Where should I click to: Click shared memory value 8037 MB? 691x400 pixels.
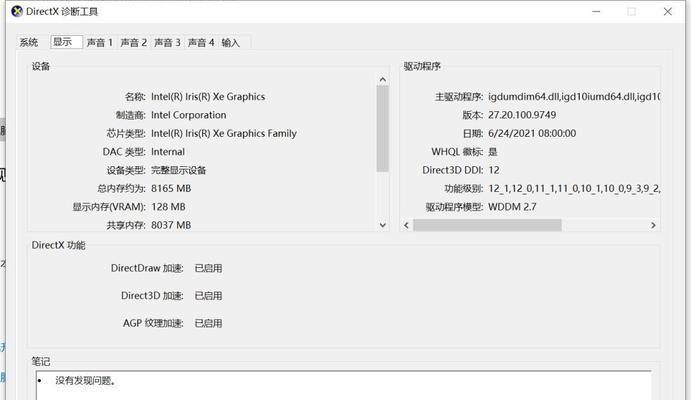coord(171,225)
